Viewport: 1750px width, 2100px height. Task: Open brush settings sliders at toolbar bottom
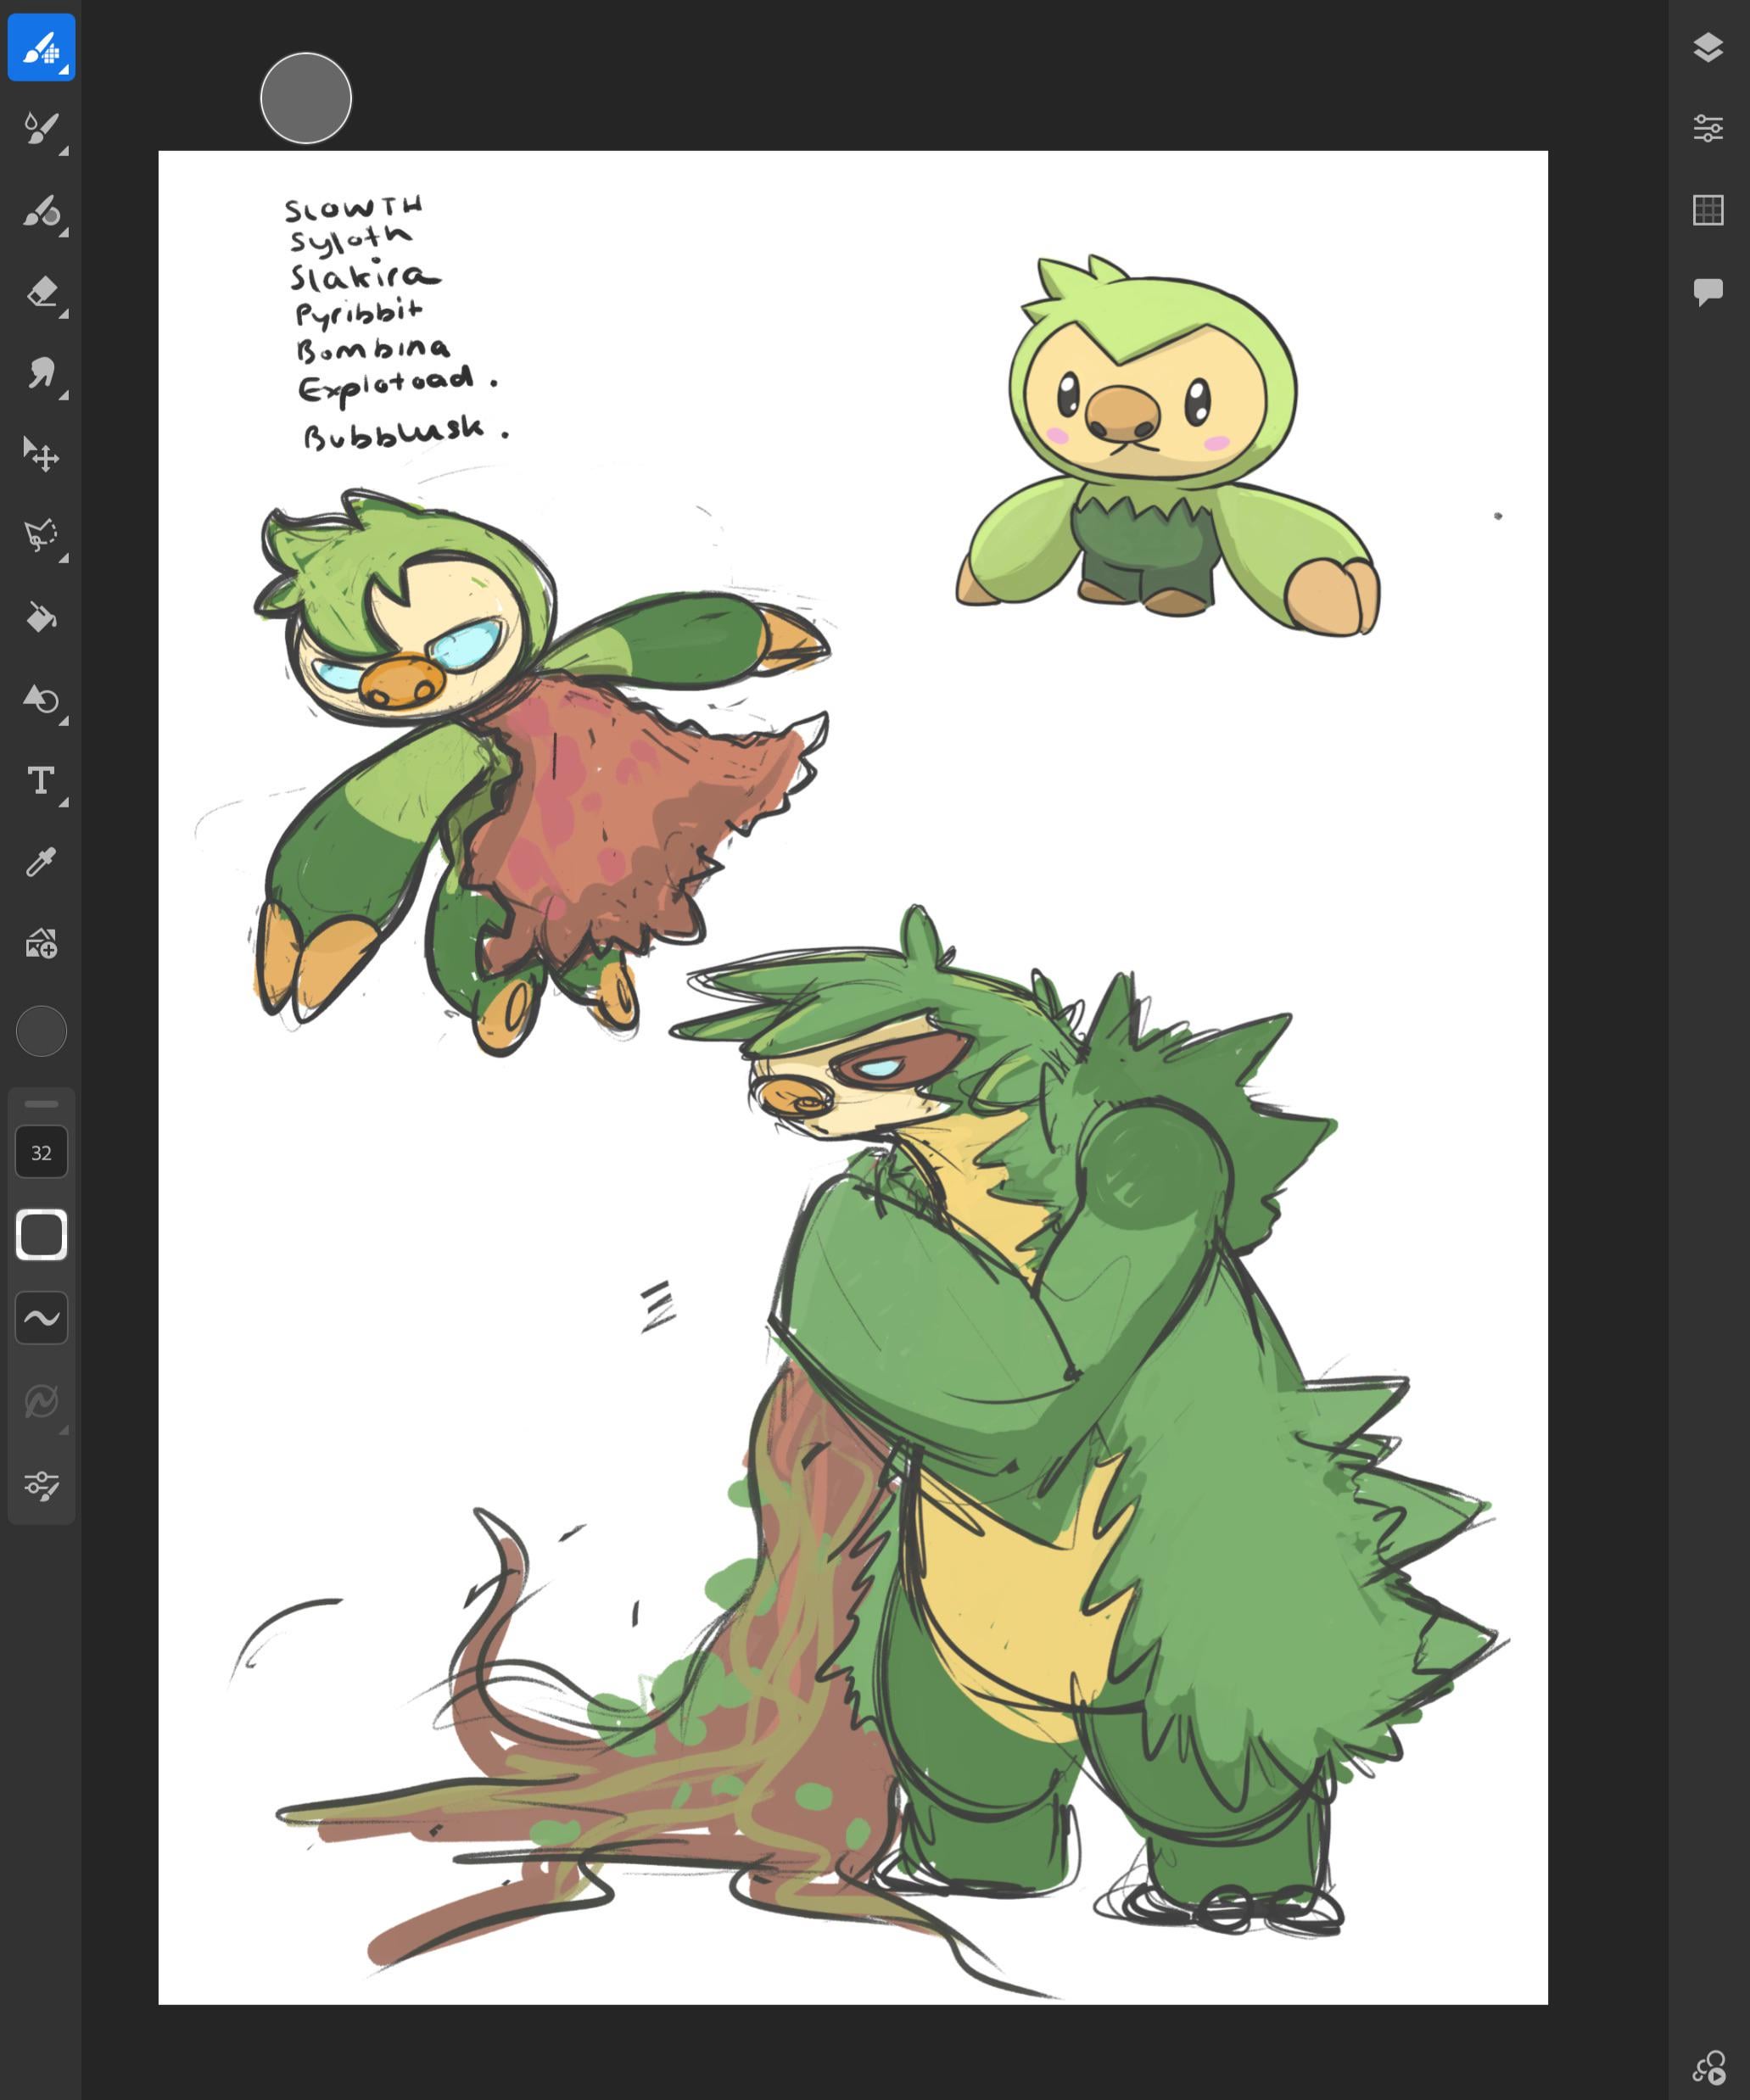point(41,1485)
